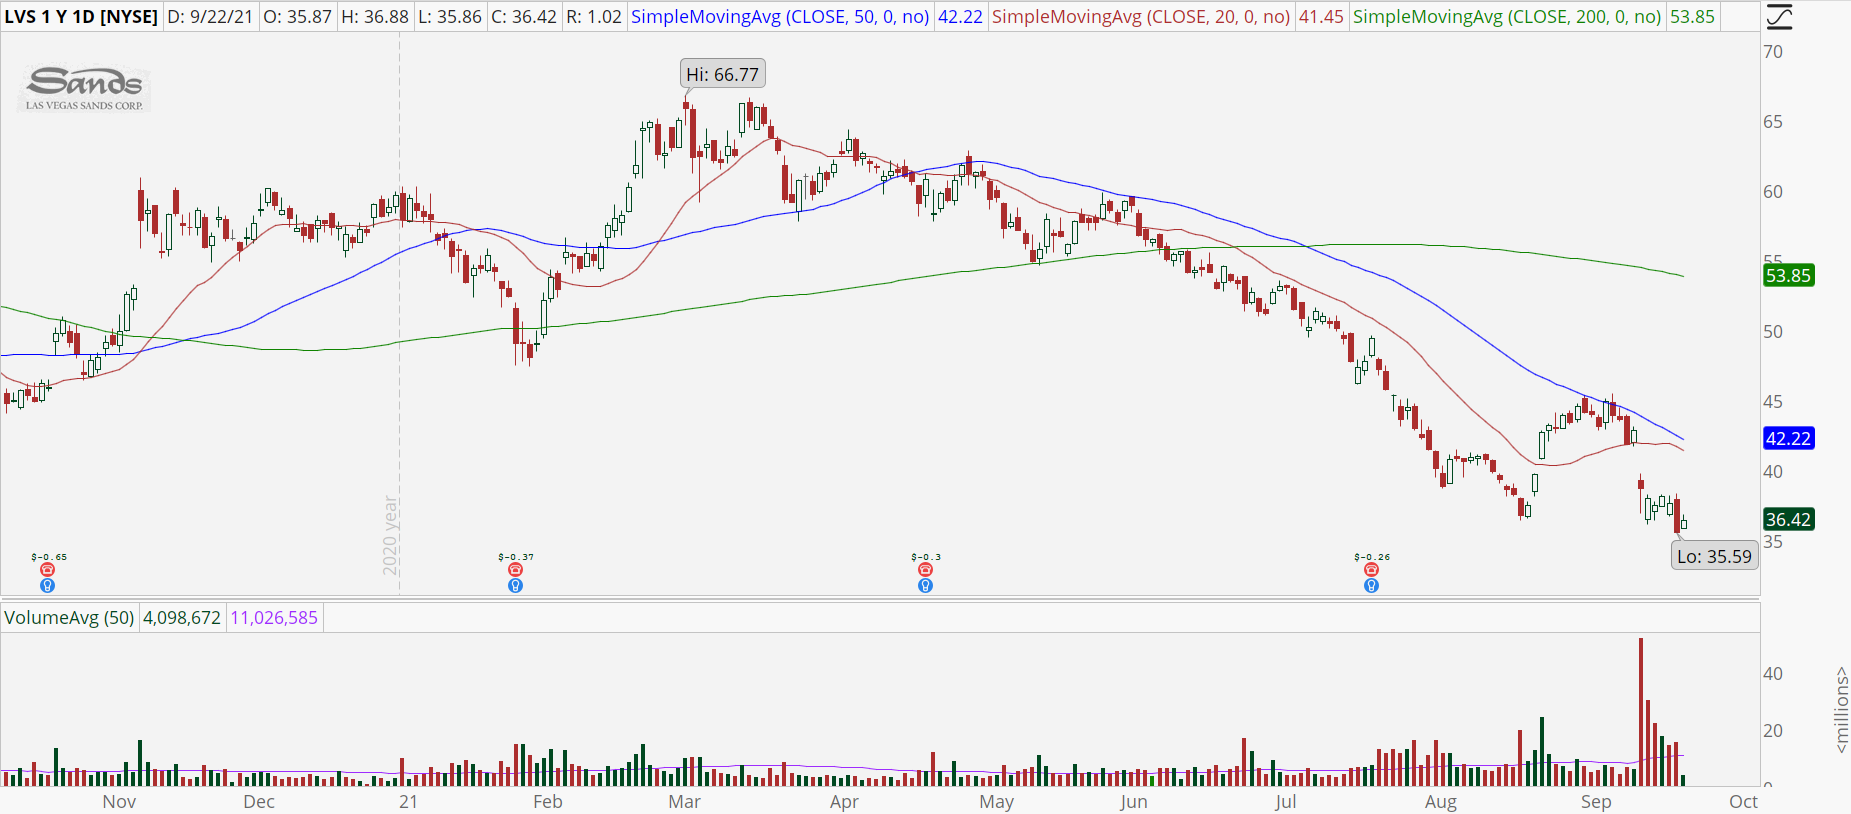Screen dimensions: 1851x814
Task: Click the Las Vegas Sands Corp logo
Action: (x=85, y=88)
